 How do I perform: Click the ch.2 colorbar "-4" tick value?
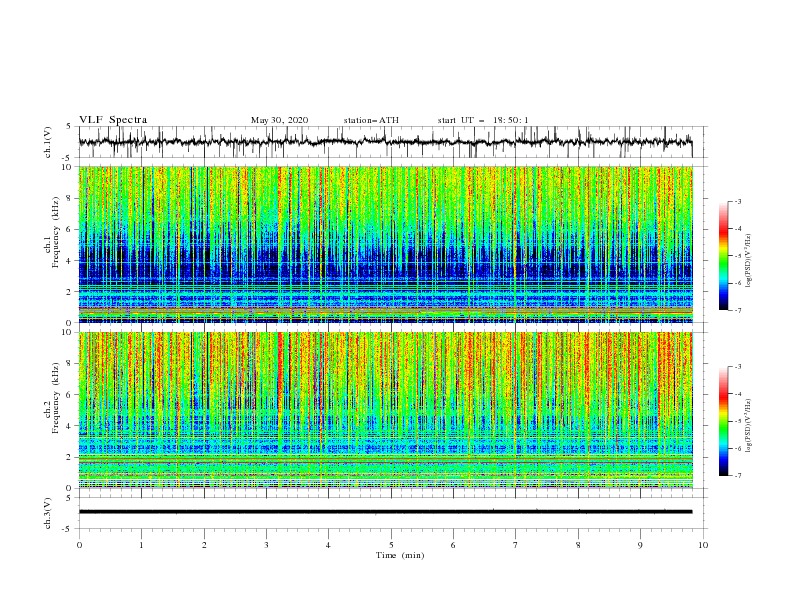(738, 394)
